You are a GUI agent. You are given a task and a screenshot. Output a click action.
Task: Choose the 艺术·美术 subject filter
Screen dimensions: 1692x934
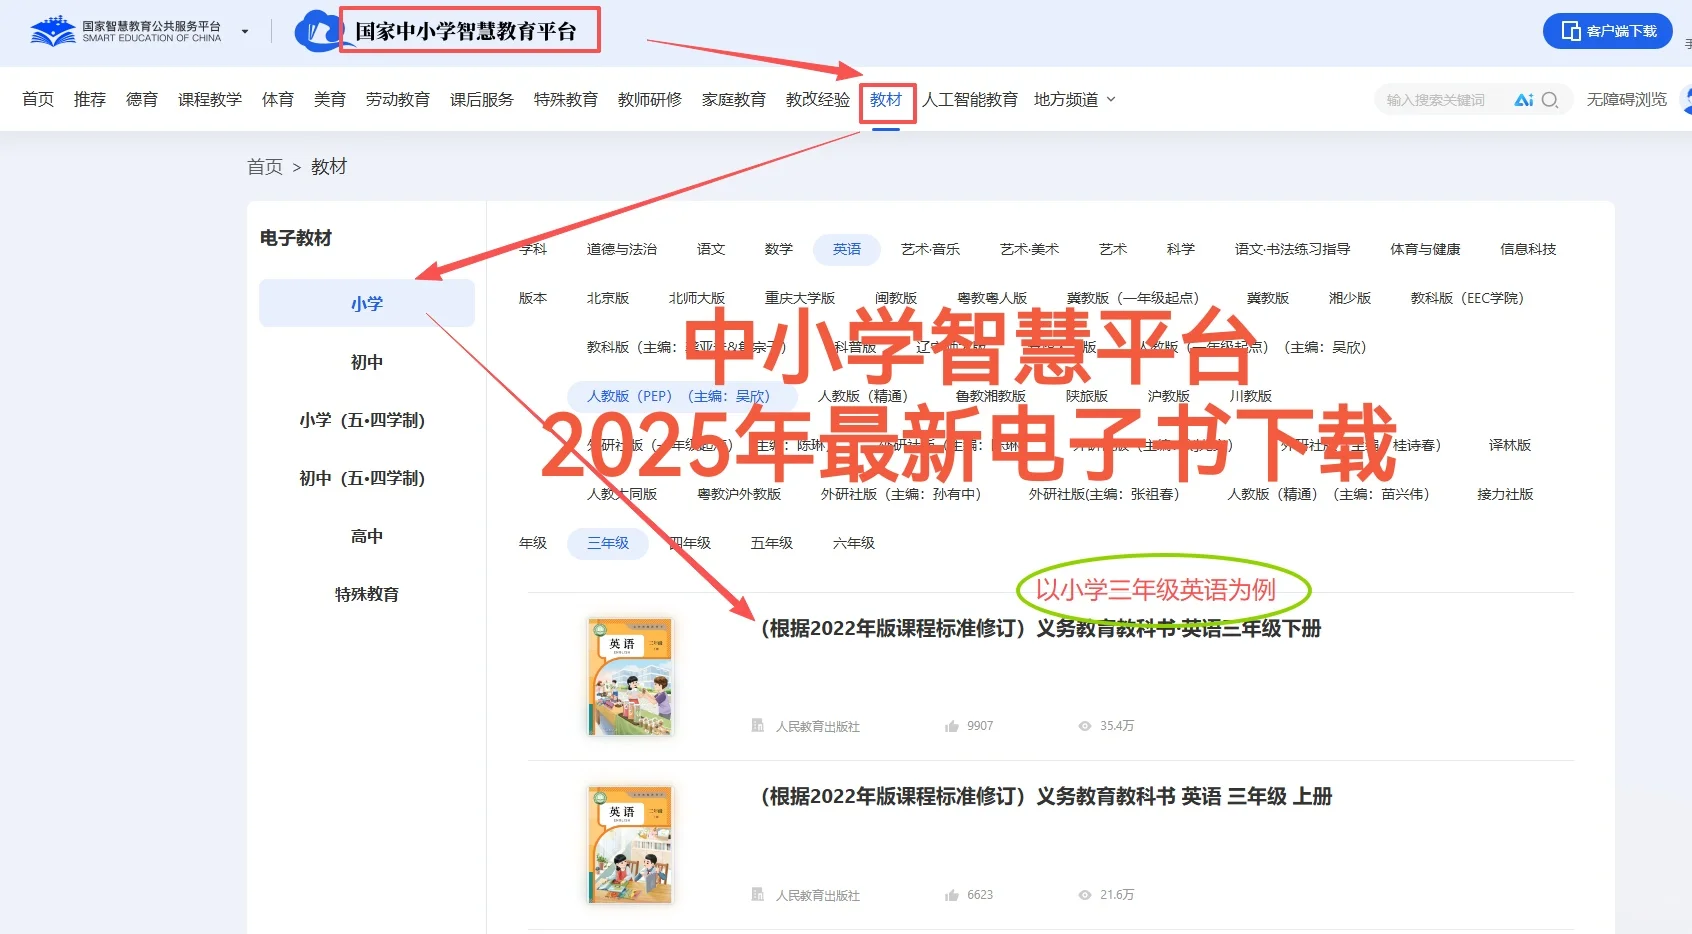pos(1030,249)
